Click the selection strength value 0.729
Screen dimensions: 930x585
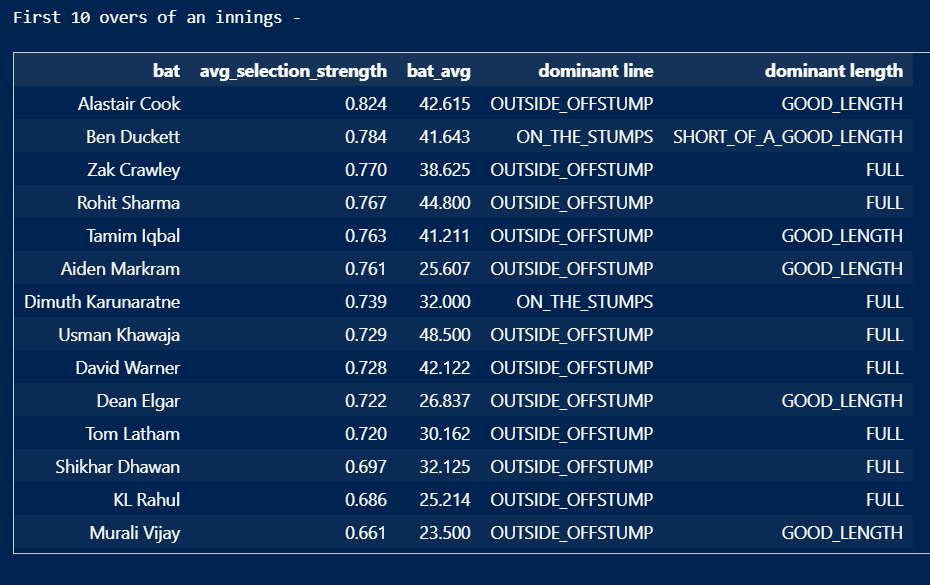(365, 335)
